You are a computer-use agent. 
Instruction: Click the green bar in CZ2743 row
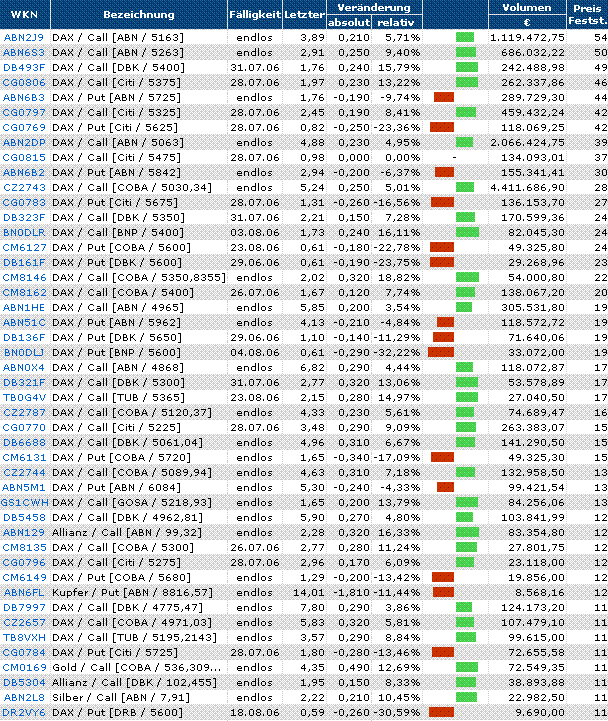coord(465,188)
